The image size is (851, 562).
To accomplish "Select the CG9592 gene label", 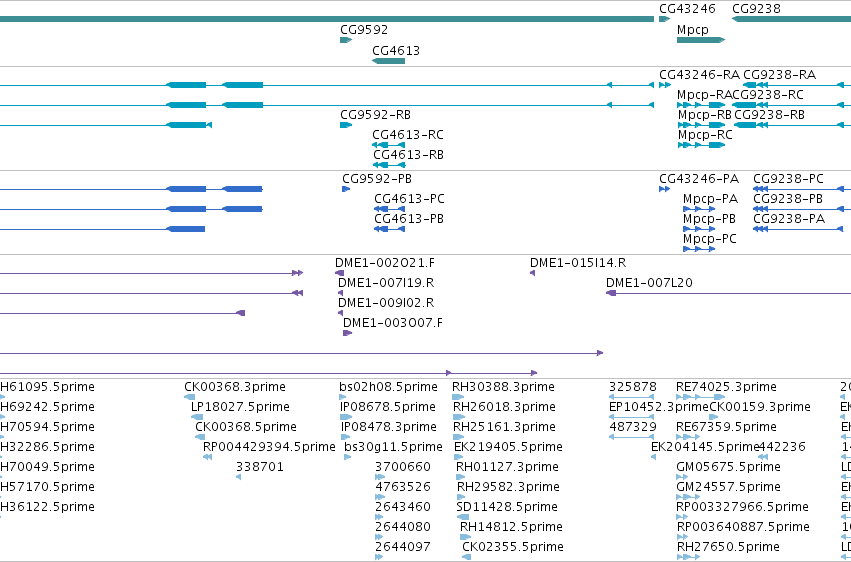I will [364, 30].
